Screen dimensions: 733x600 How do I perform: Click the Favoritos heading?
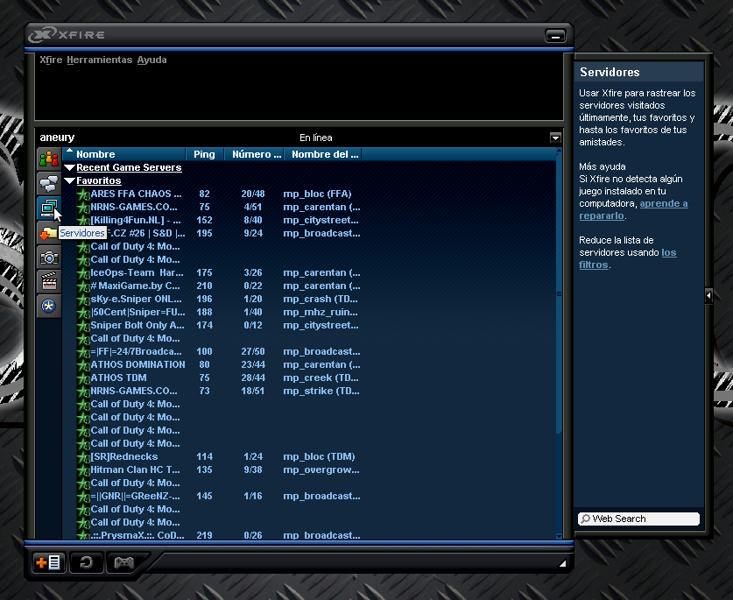pos(99,181)
